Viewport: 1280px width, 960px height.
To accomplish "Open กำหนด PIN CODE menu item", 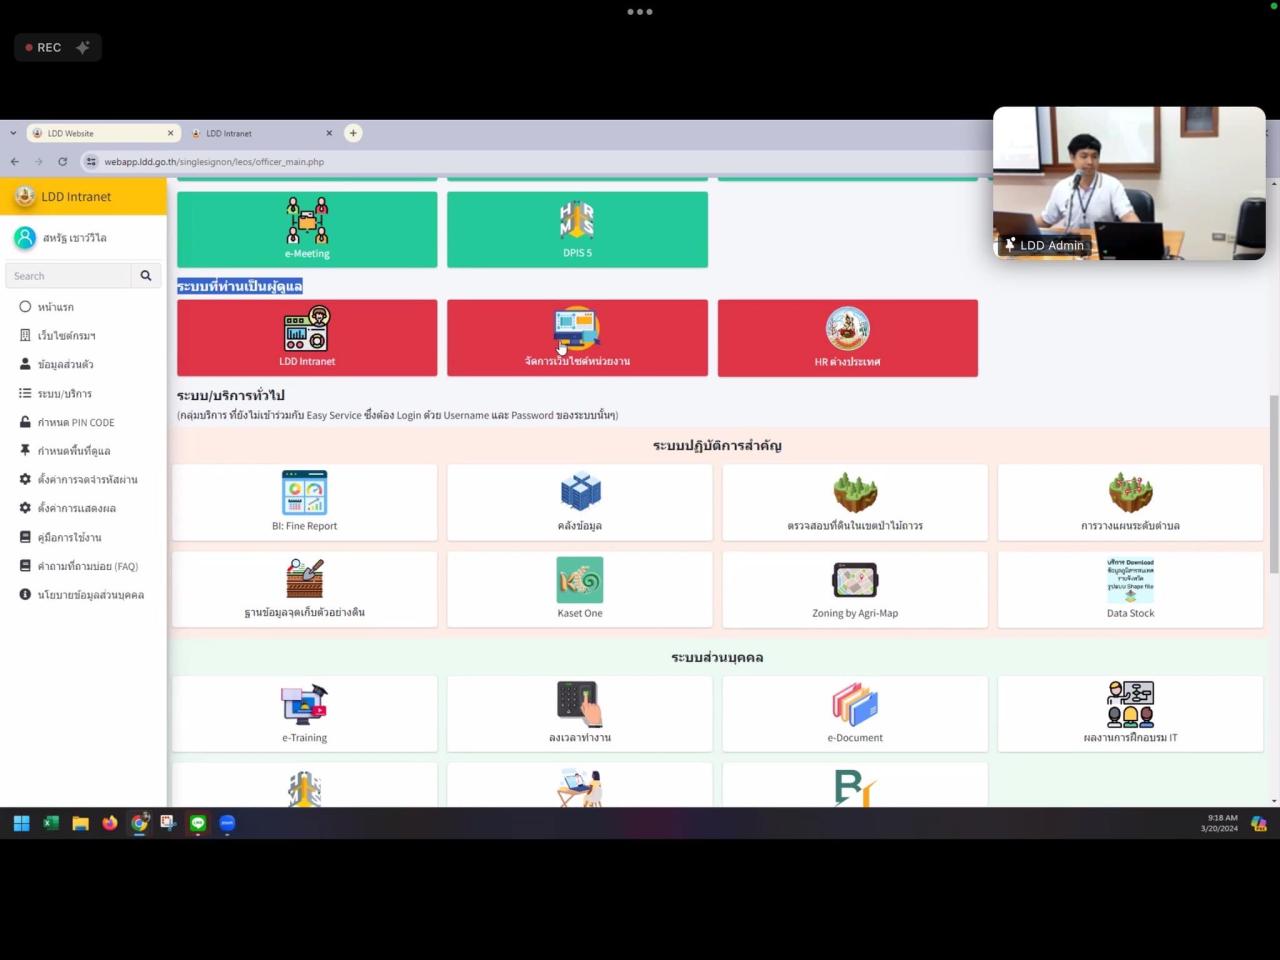I will (x=75, y=422).
